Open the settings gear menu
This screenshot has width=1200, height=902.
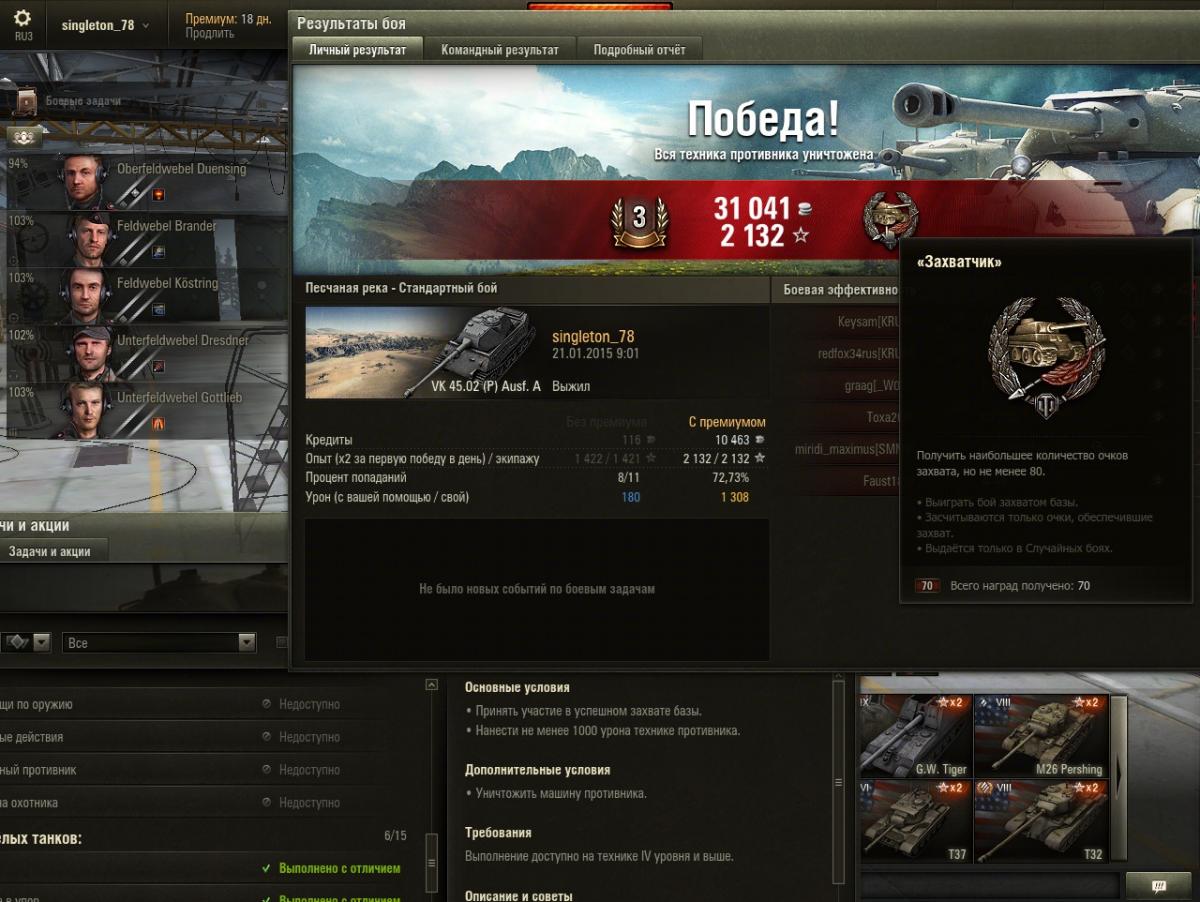22,18
